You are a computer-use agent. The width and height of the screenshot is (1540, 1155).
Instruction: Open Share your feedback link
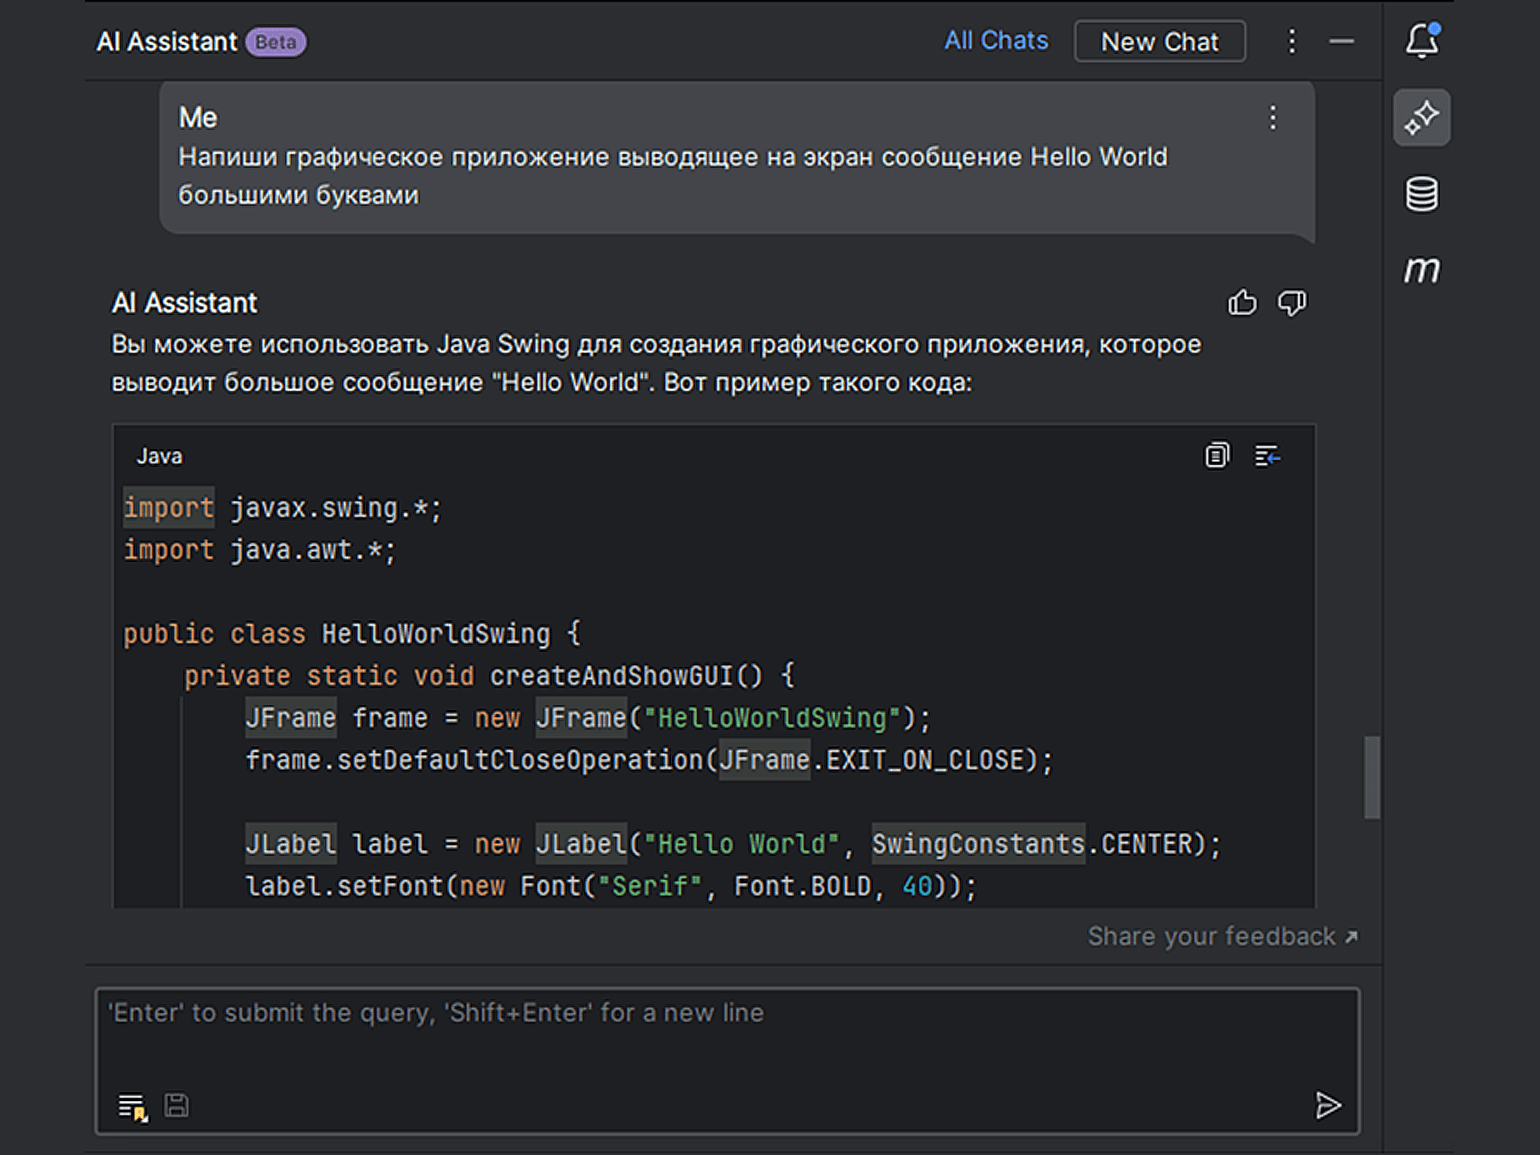(1222, 937)
